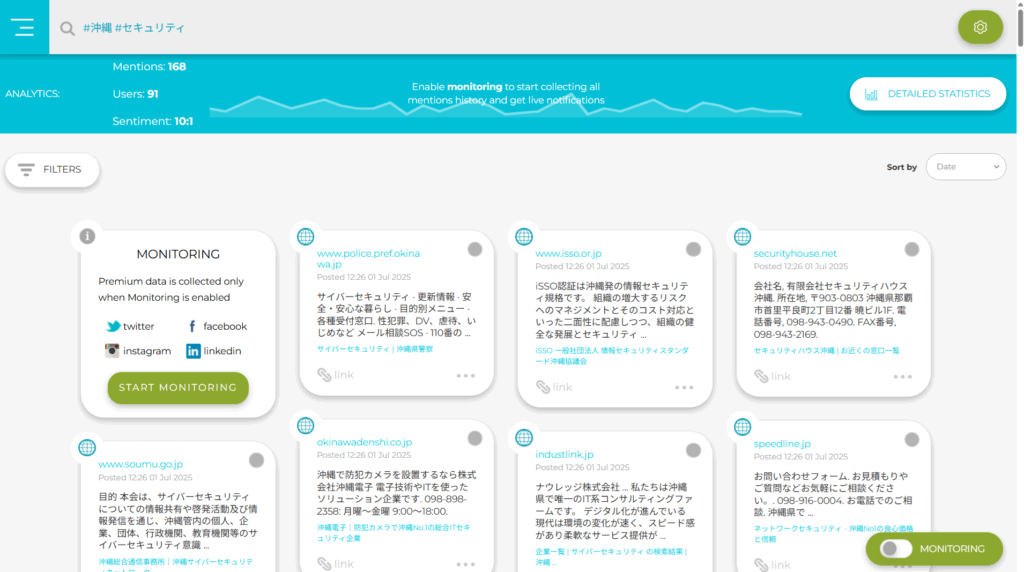Click the Instagram icon

coord(112,351)
